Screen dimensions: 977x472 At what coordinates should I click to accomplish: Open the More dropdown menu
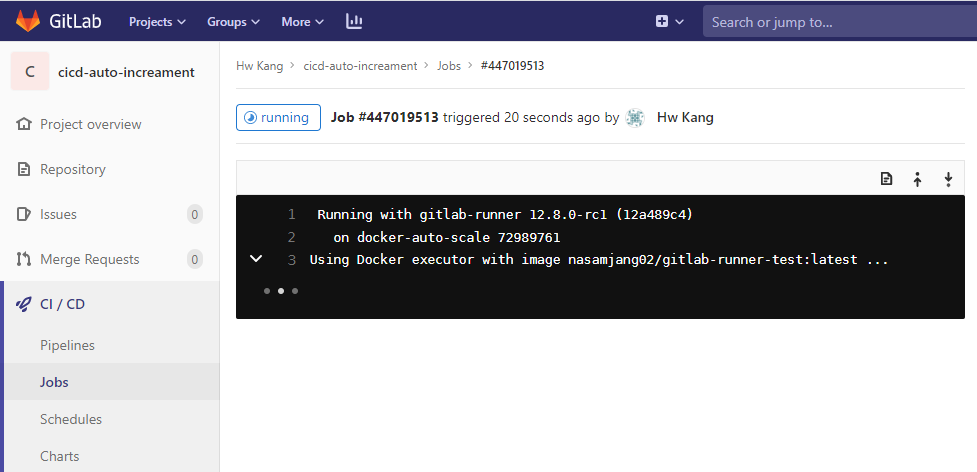point(302,22)
